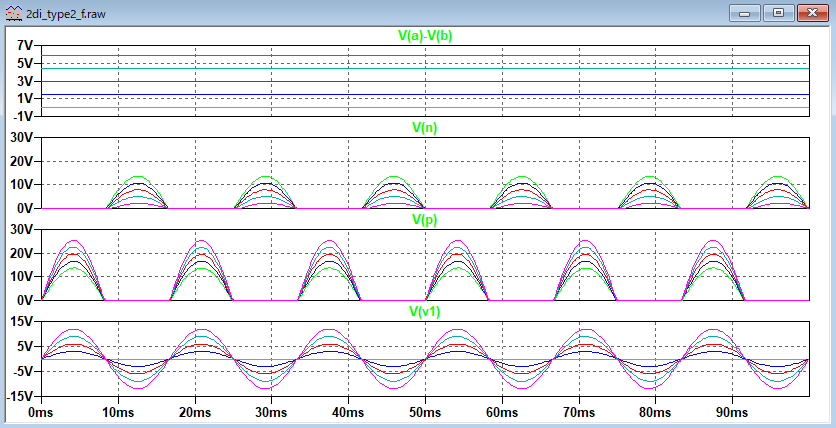Select the V(a)-V(b) trace label
The width and height of the screenshot is (836, 428).
[x=426, y=36]
